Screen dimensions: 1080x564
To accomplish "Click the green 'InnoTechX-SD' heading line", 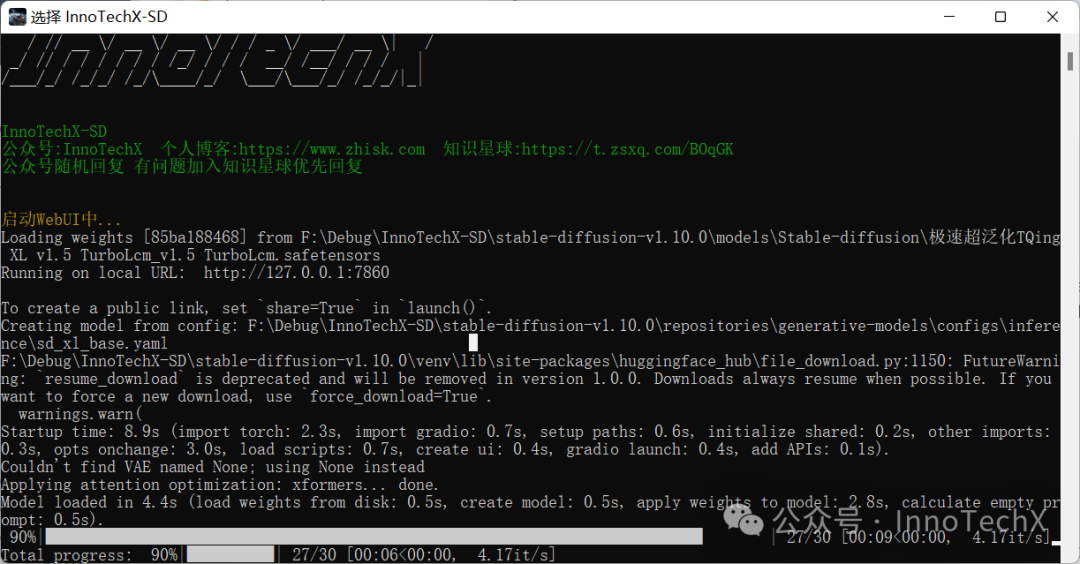I will [x=54, y=132].
